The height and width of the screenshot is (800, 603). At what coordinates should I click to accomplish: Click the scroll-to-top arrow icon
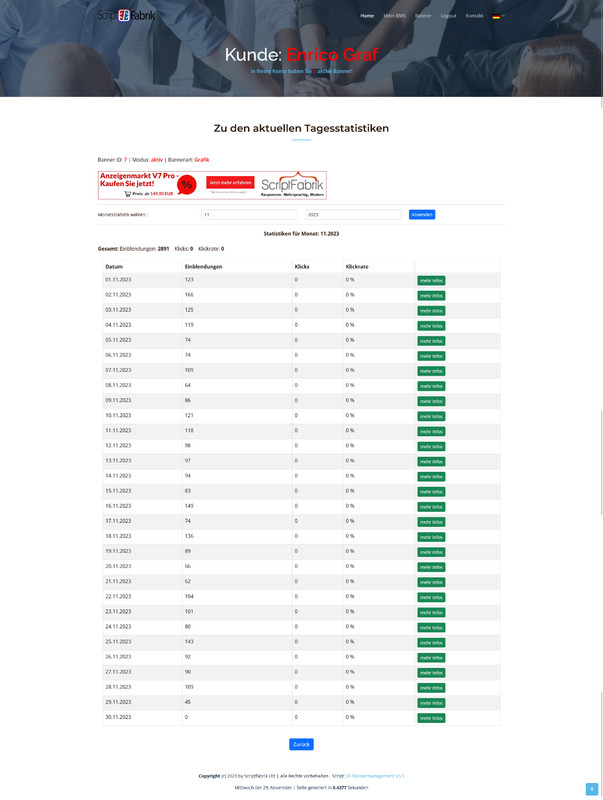point(592,789)
